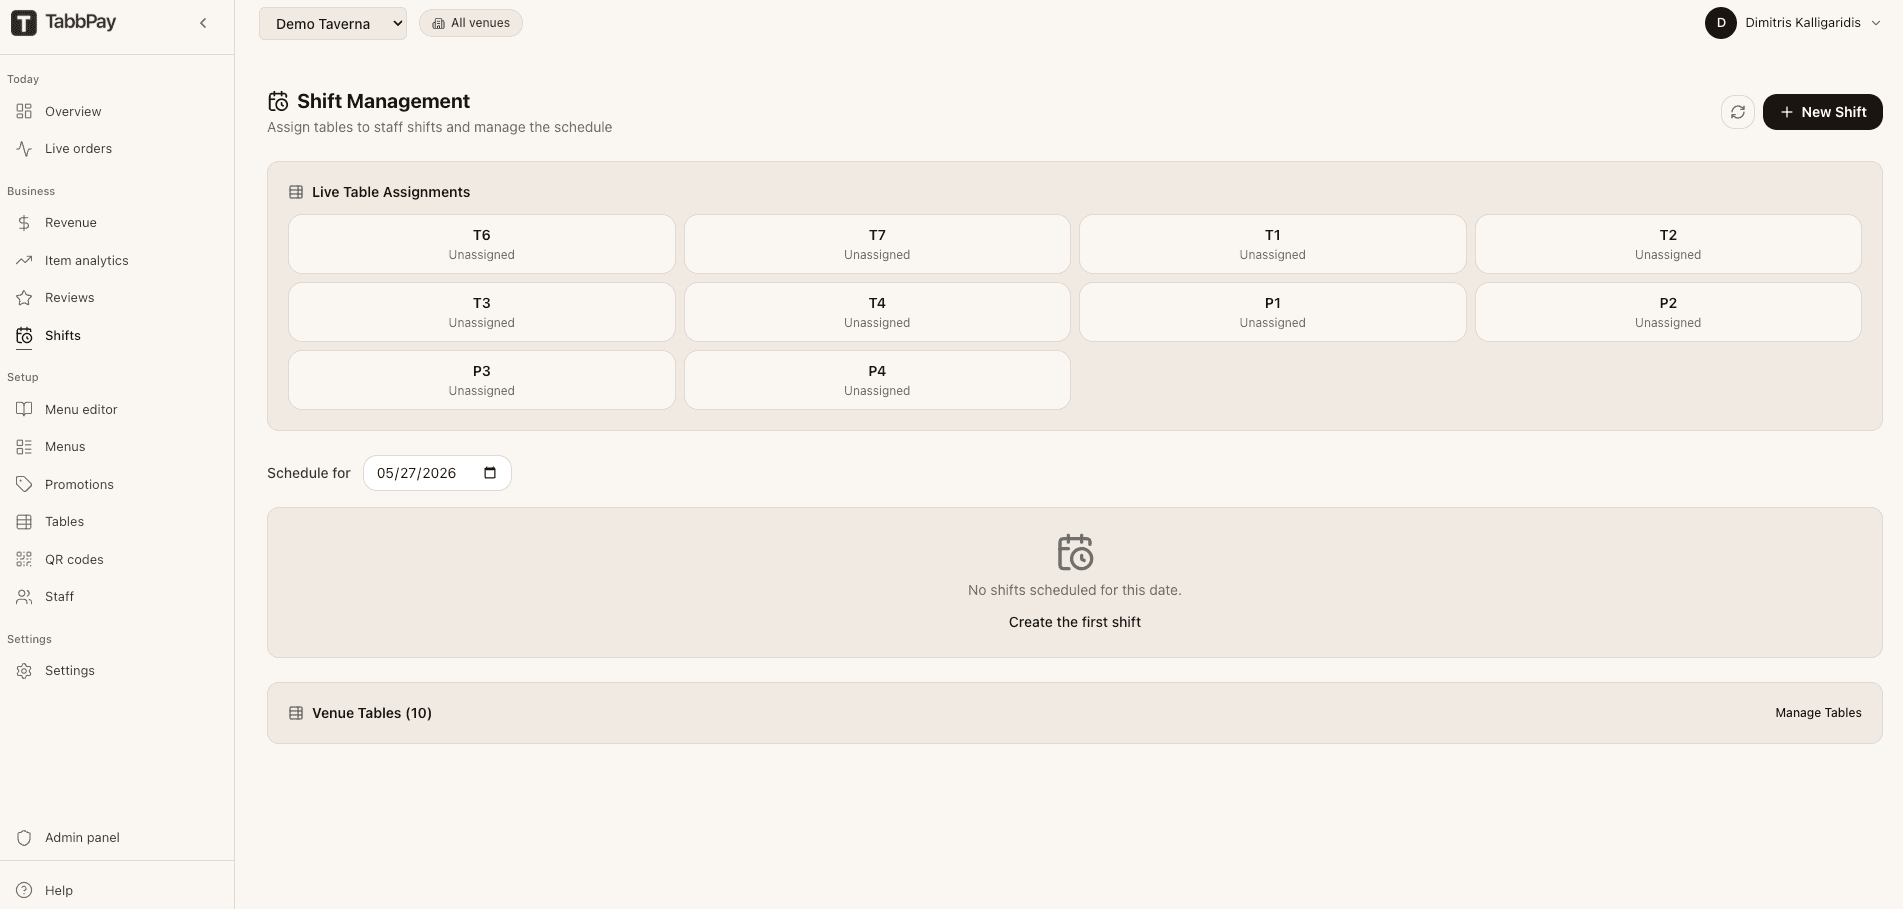Click the TabbPay logo icon
The height and width of the screenshot is (909, 1903).
pos(24,23)
